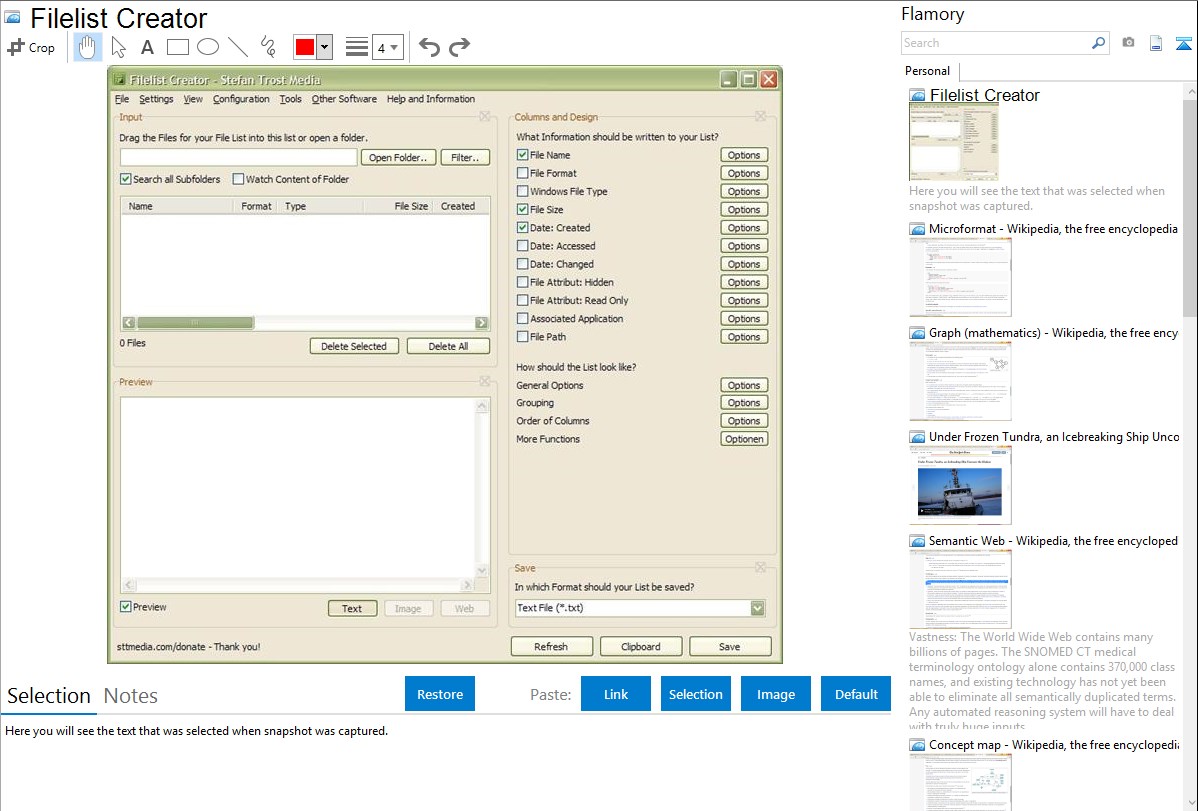Click the Refresh button
Image resolution: width=1198 pixels, height=811 pixels.
[551, 647]
